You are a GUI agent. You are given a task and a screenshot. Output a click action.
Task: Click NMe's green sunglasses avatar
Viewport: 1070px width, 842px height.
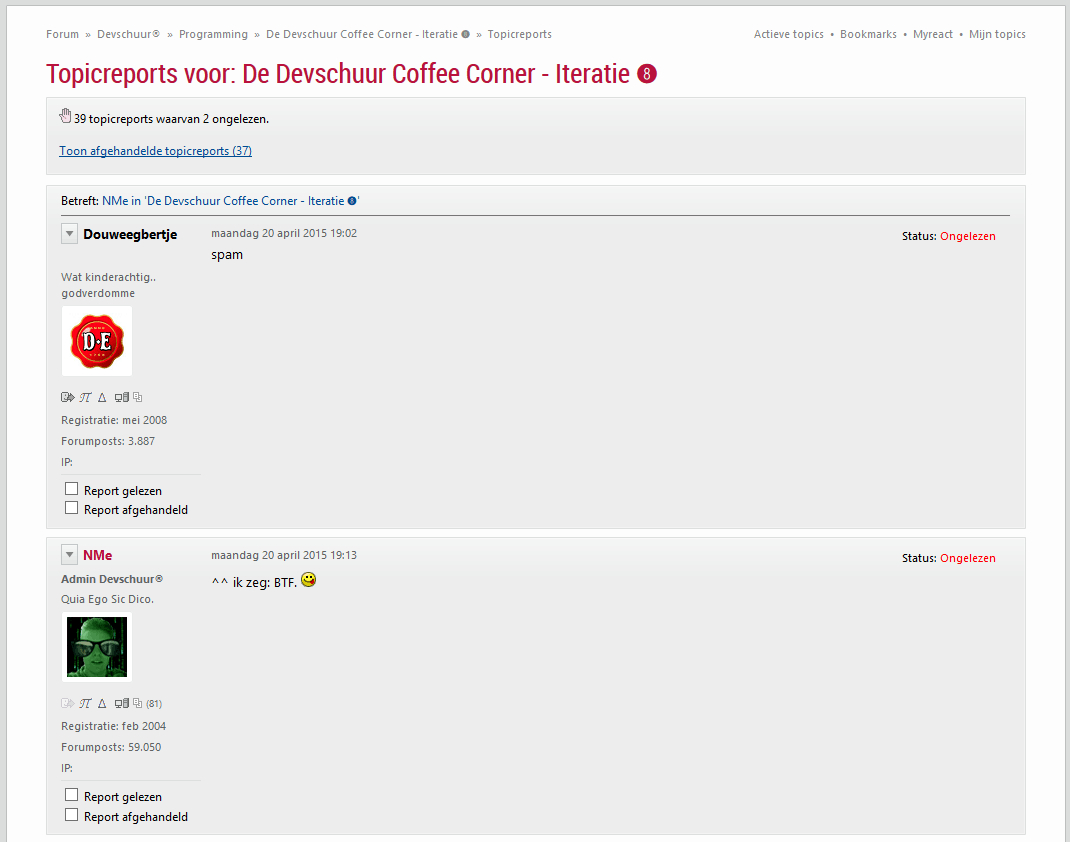97,647
